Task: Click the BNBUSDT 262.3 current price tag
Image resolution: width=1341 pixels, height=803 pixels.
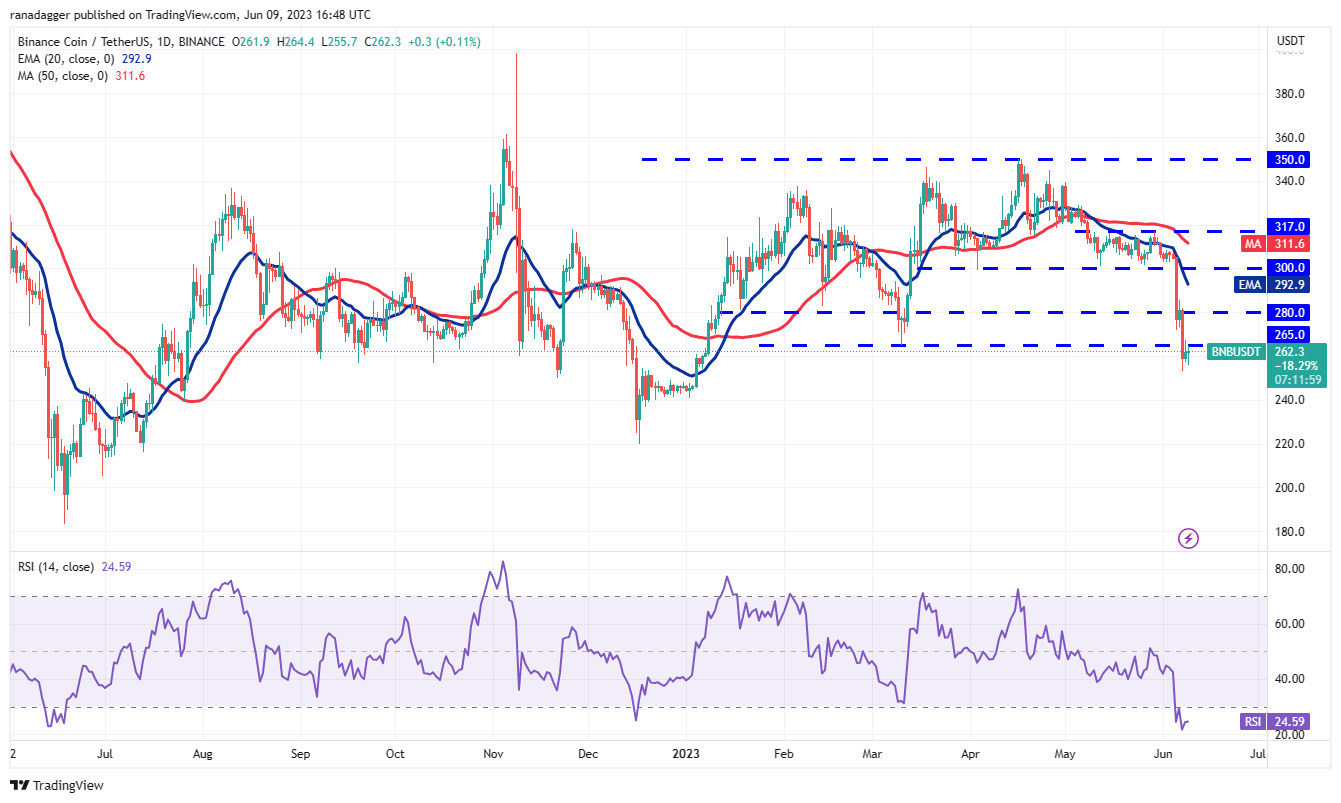Action: tap(1266, 352)
